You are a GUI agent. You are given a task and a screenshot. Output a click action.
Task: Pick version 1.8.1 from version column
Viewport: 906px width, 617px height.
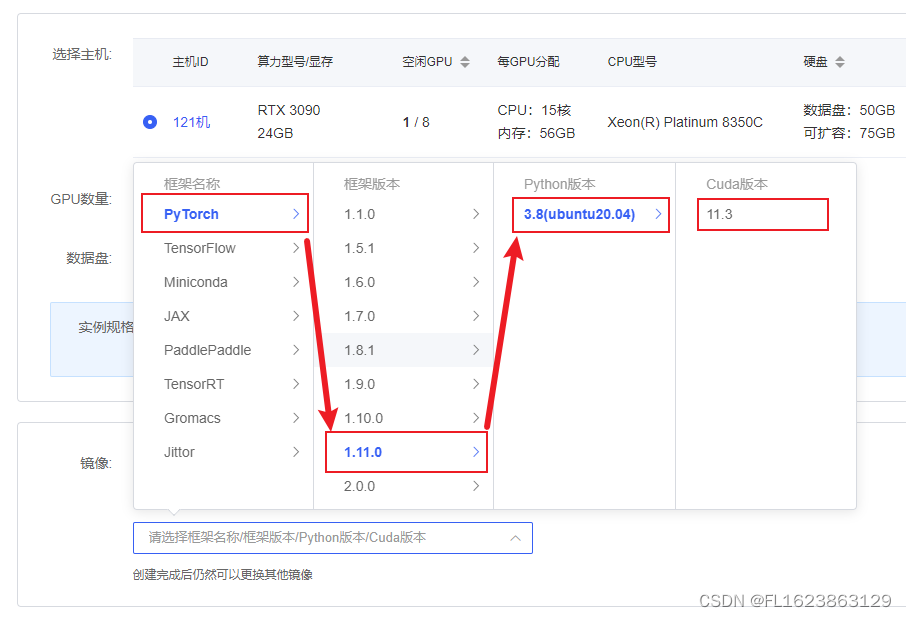tap(359, 350)
